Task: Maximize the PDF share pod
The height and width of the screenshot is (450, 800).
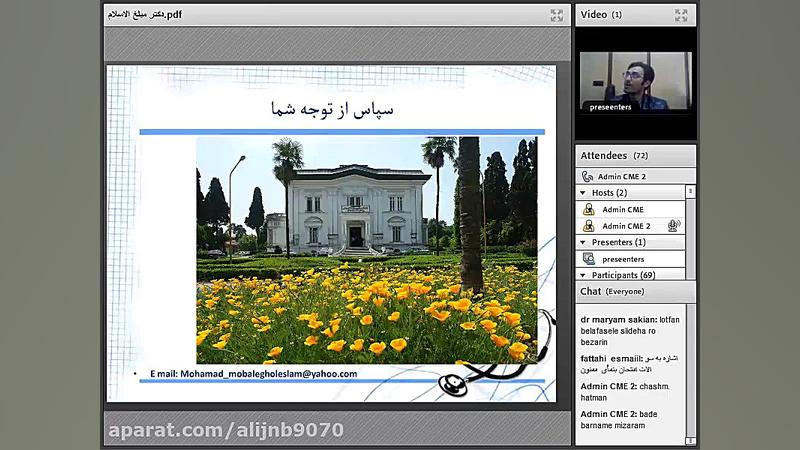Action: pyautogui.click(x=557, y=15)
